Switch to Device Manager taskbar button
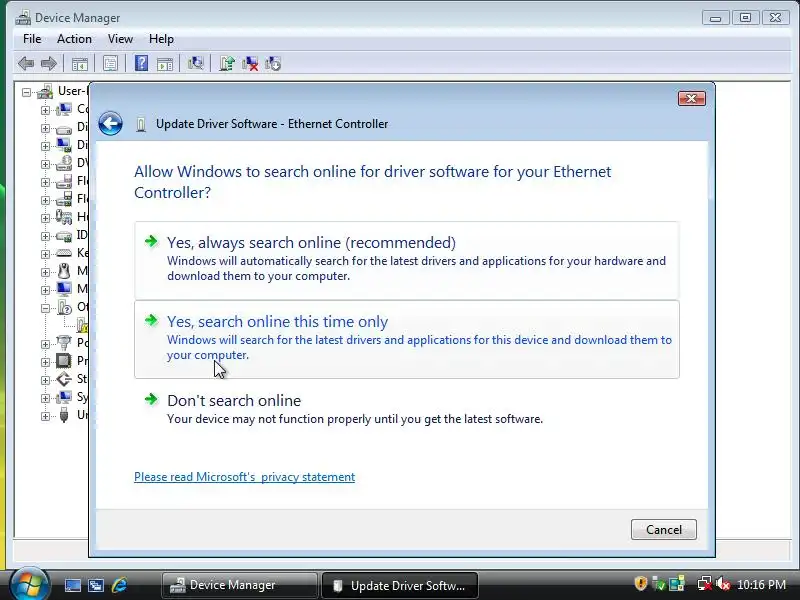800x600 pixels. (240, 585)
